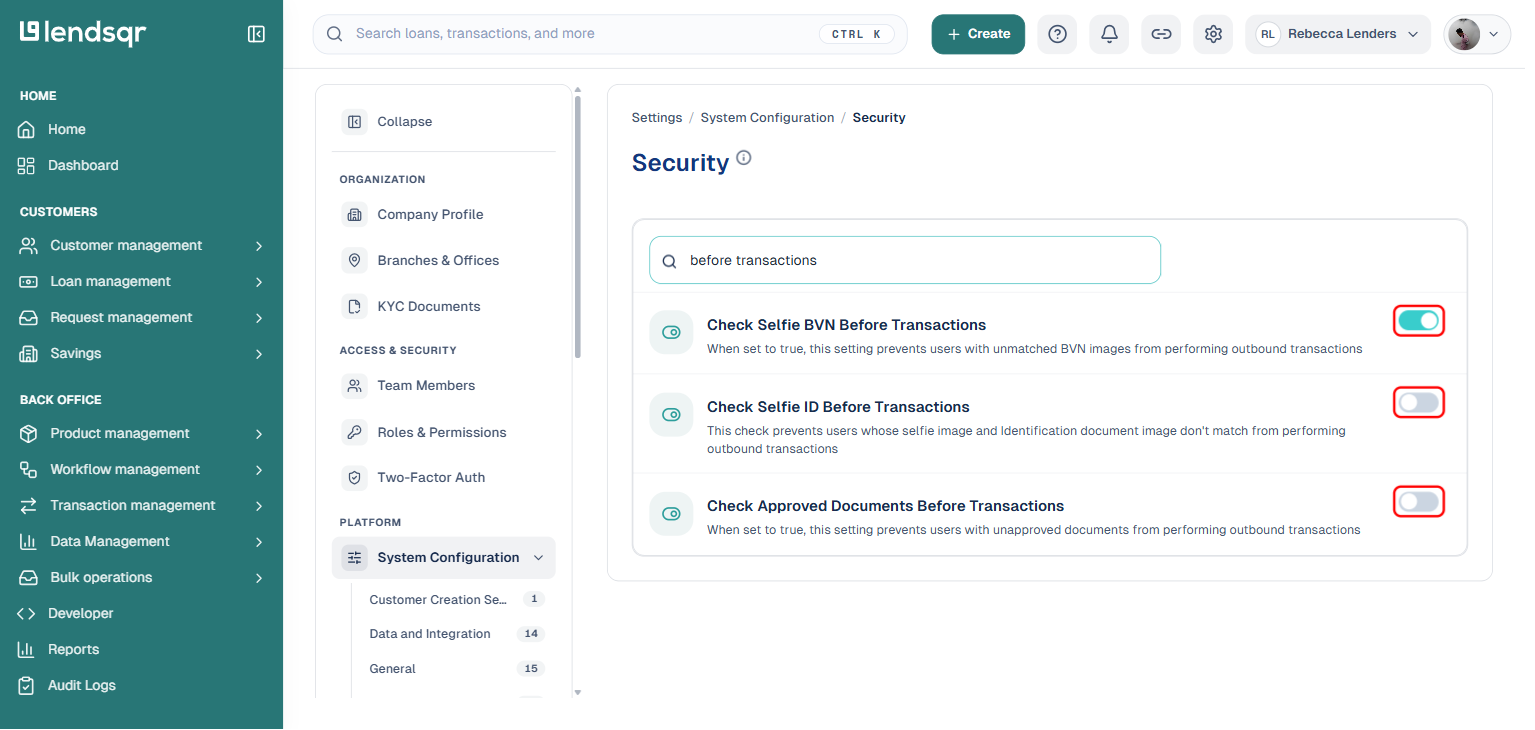The width and height of the screenshot is (1535, 730).
Task: Click the info icon beside Security heading
Action: 744,158
